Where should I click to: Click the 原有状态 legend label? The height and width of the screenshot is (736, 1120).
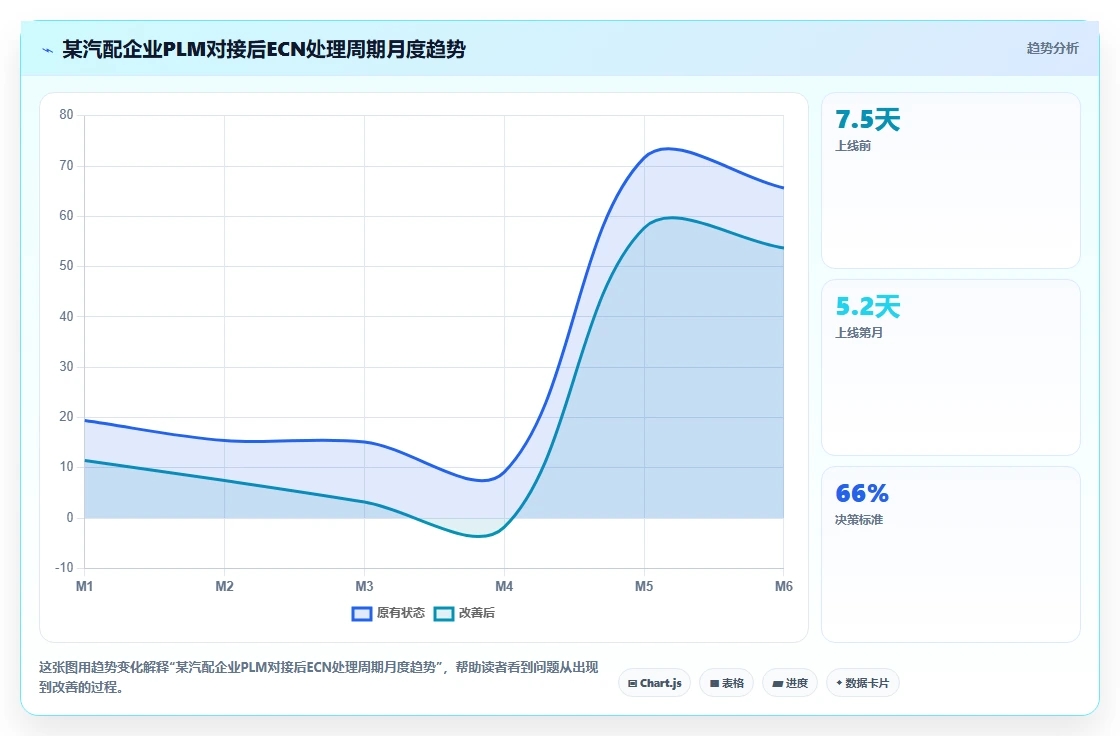(401, 613)
